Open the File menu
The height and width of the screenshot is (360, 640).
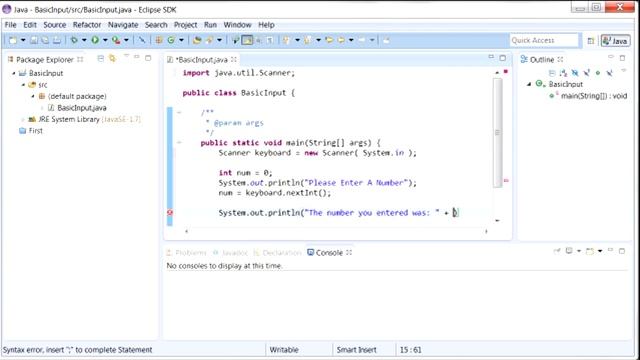click(x=11, y=25)
